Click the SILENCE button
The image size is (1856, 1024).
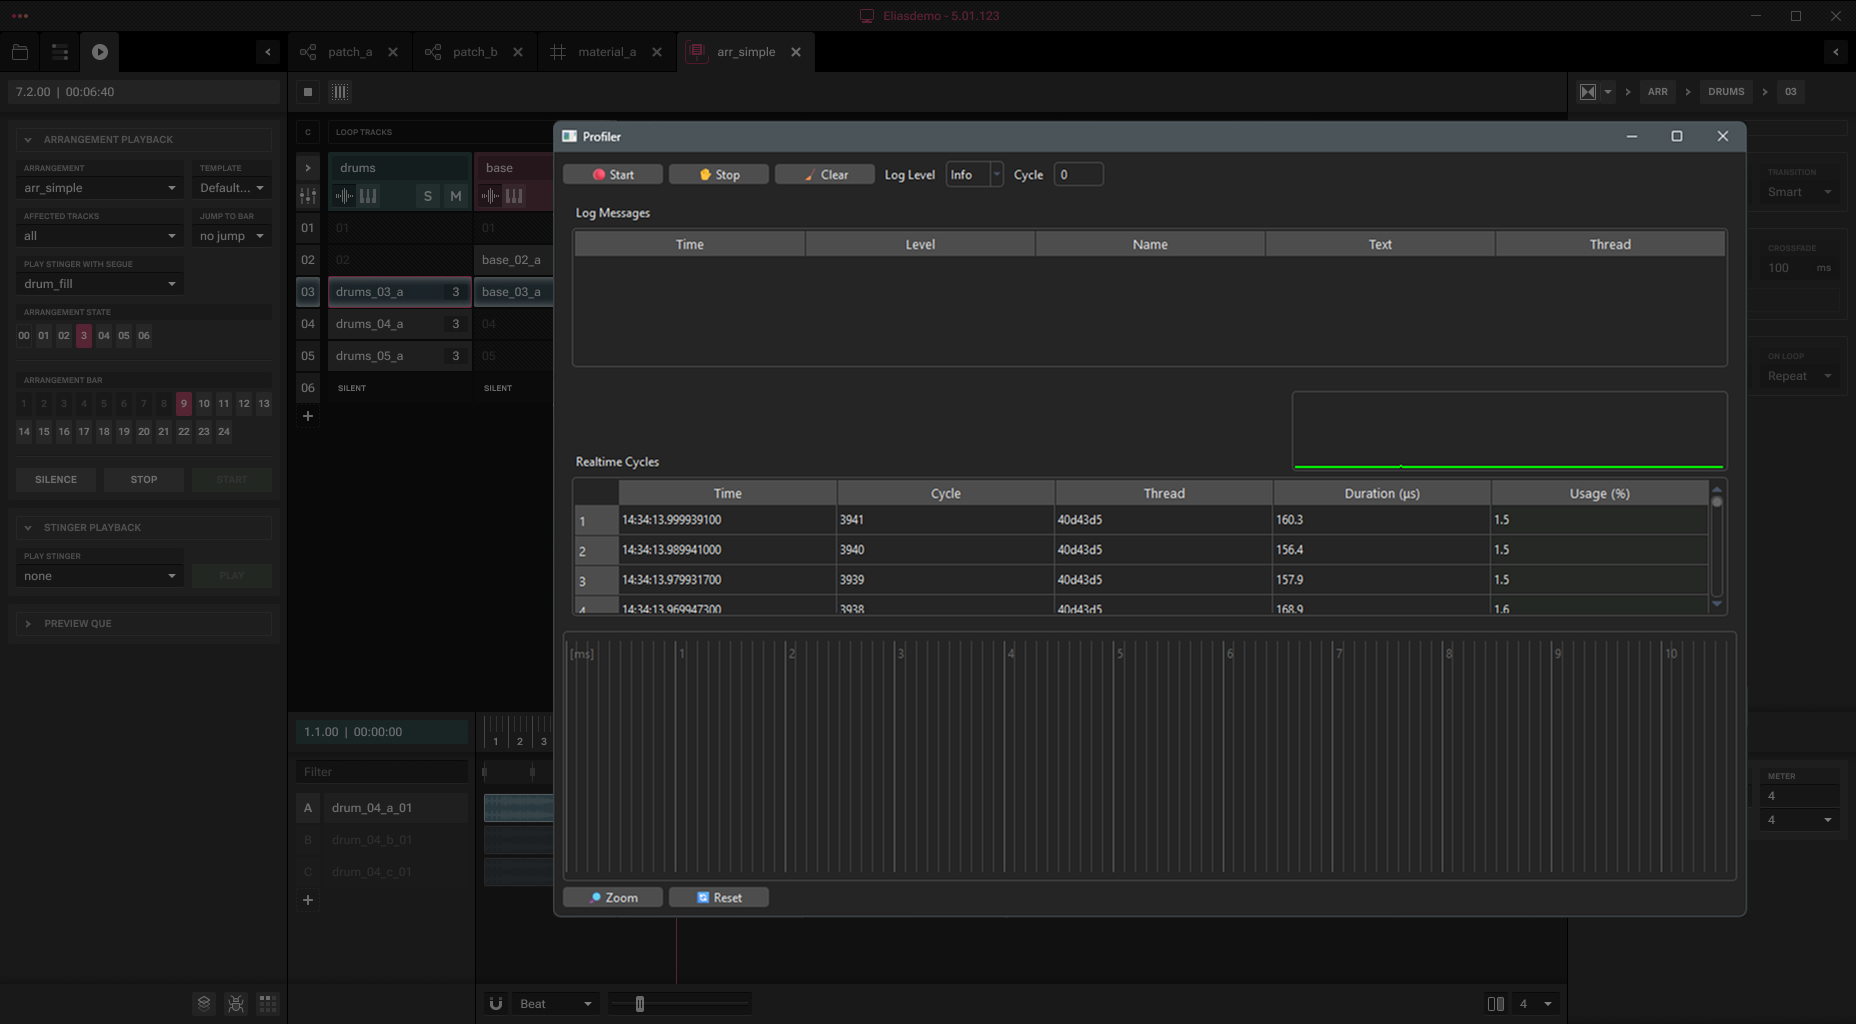(56, 480)
